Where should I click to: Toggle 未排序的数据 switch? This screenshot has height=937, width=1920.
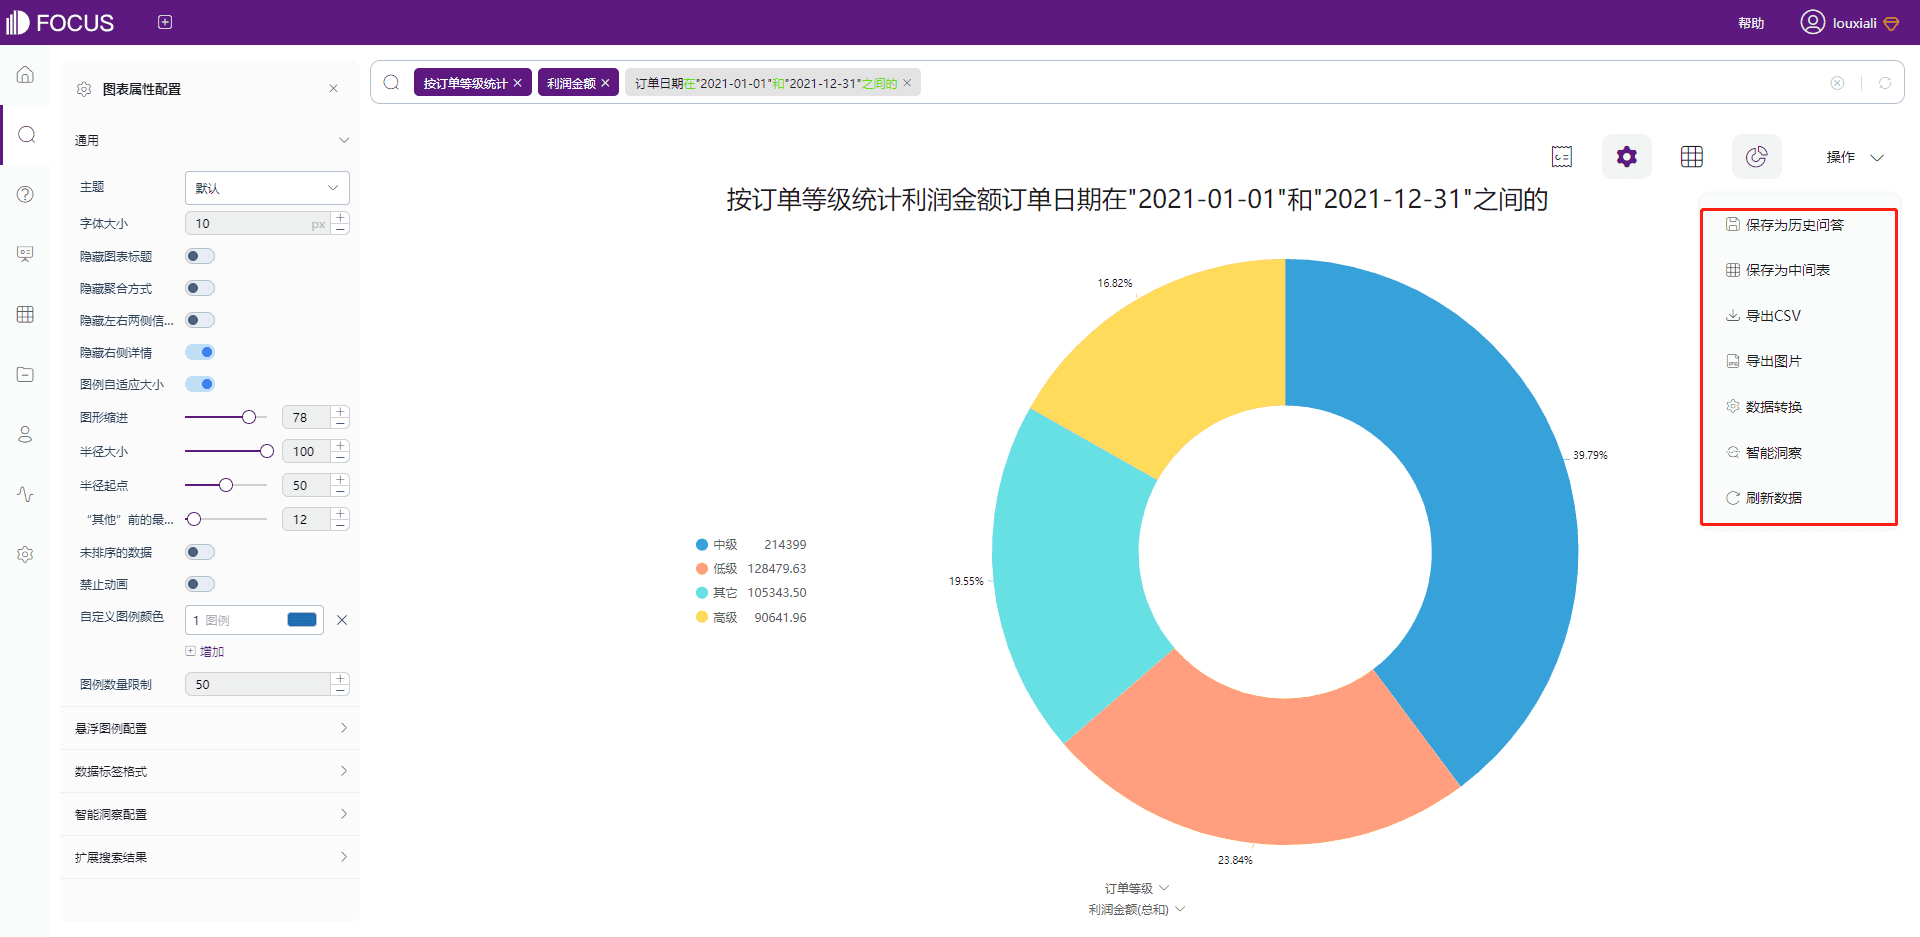click(200, 552)
